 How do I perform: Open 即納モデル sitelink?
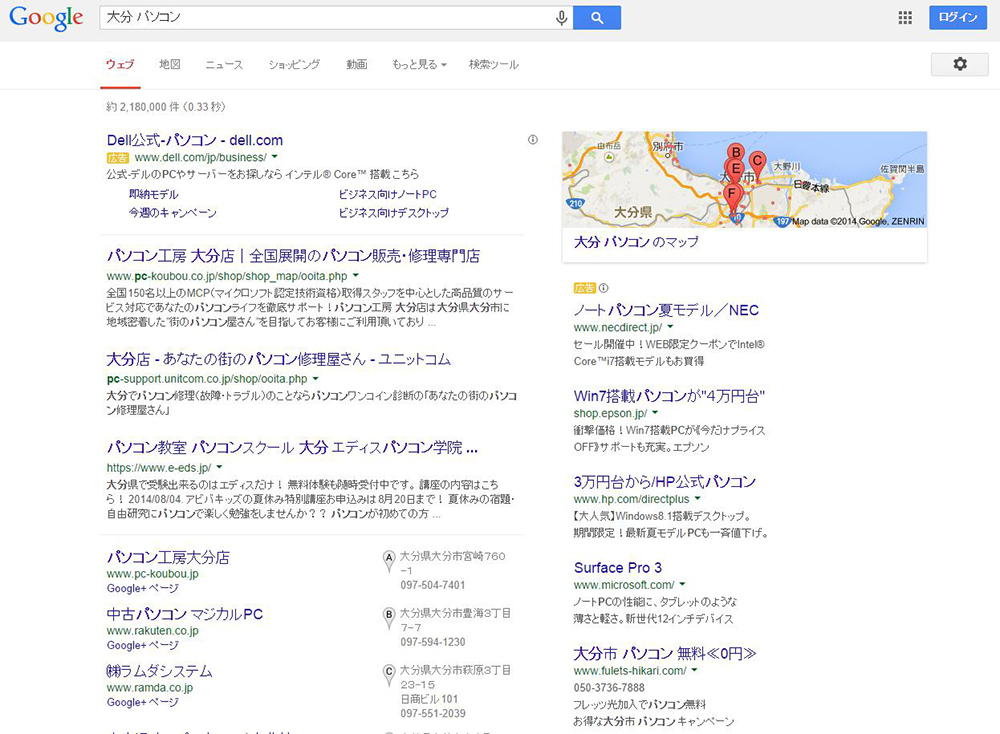153,194
